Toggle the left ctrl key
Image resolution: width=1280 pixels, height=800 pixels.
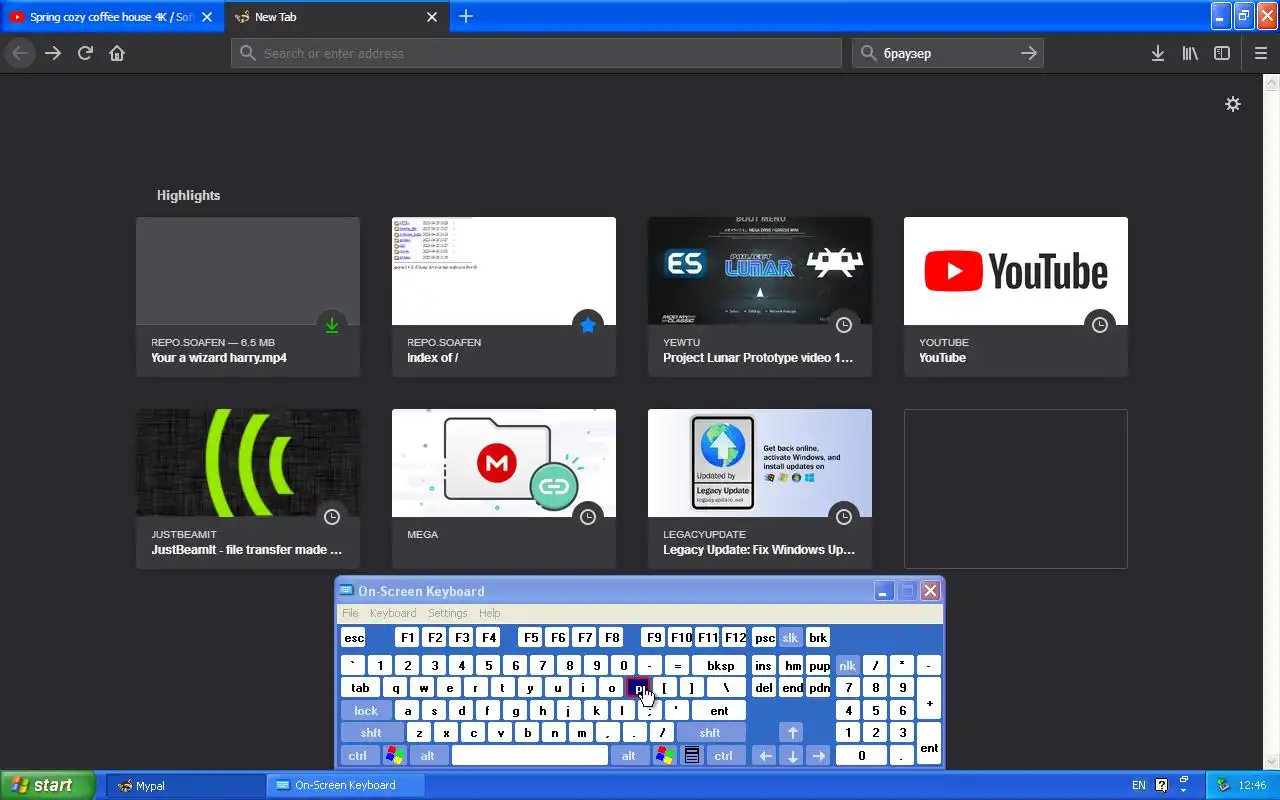click(358, 755)
